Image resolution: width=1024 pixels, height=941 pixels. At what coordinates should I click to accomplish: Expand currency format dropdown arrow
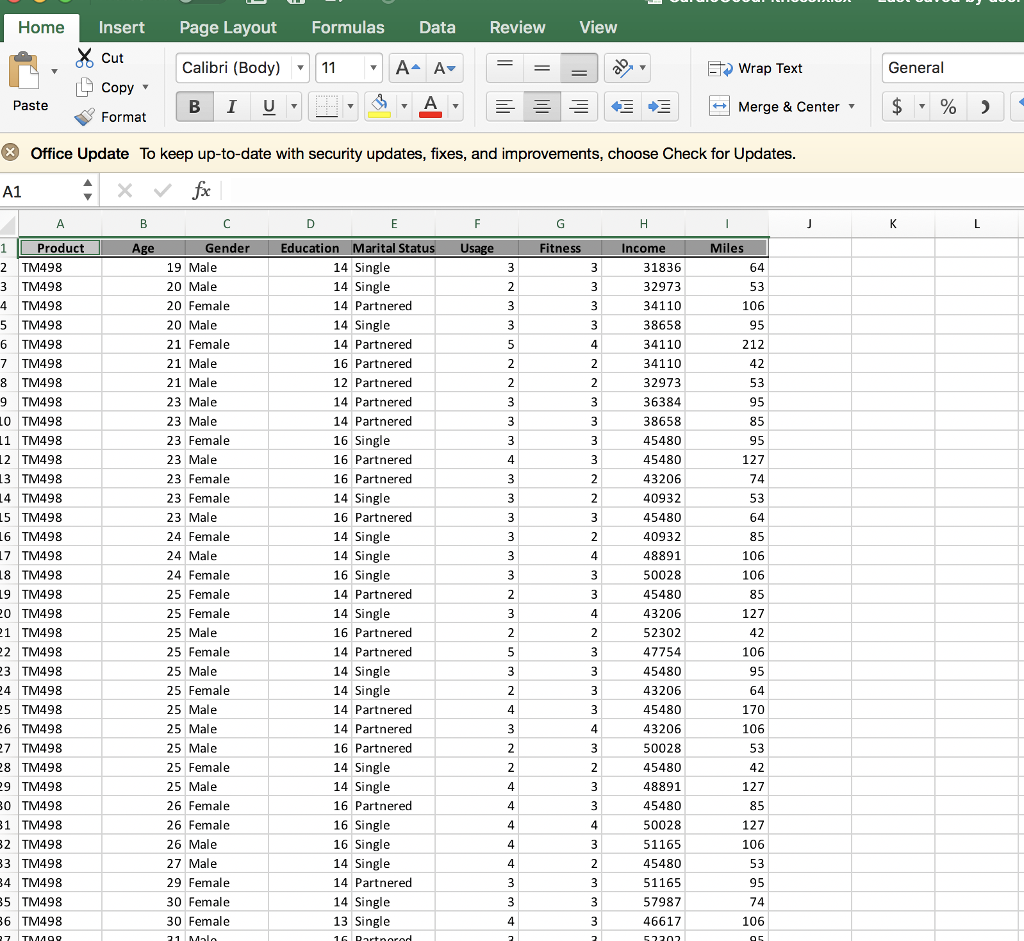tap(921, 106)
